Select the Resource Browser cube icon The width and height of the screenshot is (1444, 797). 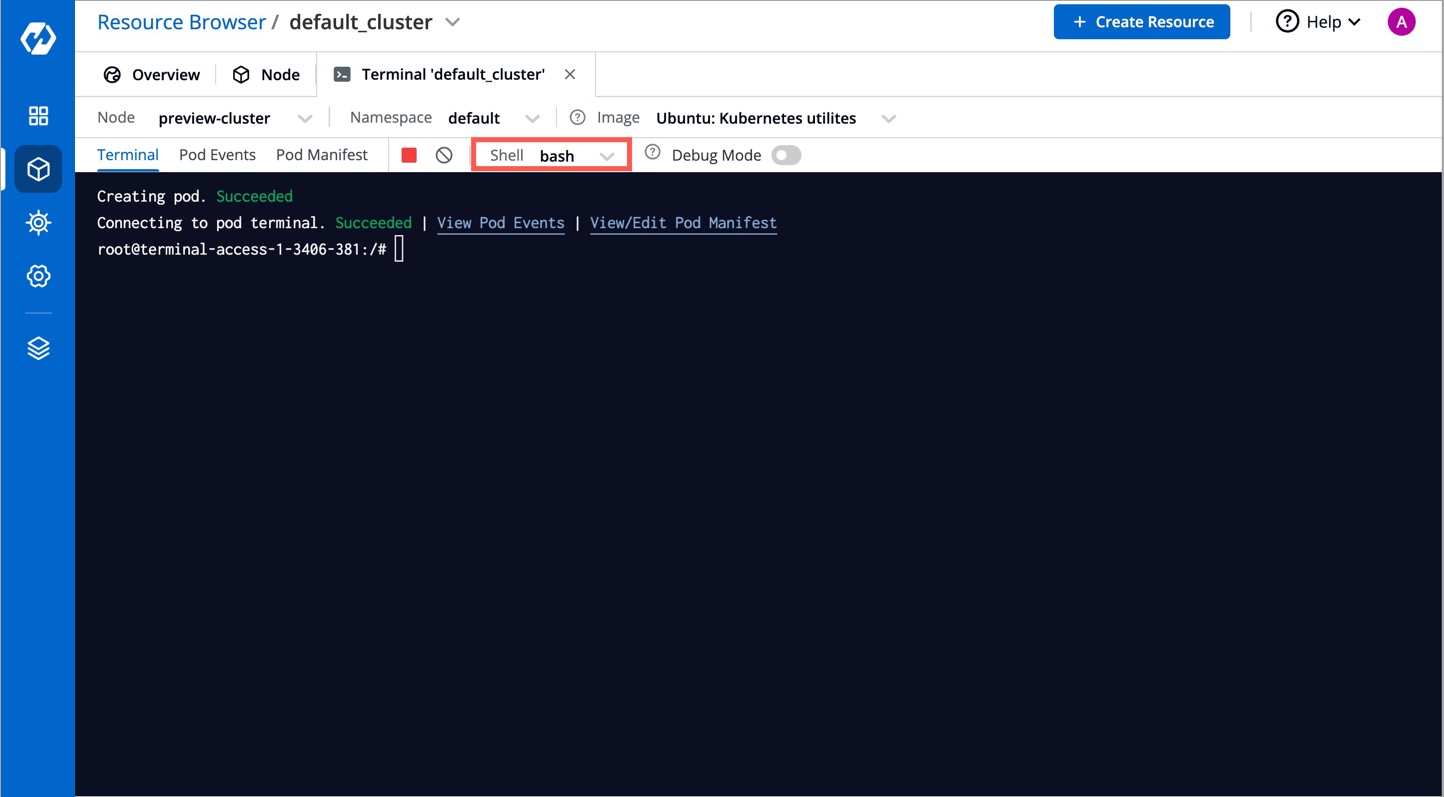click(x=37, y=168)
